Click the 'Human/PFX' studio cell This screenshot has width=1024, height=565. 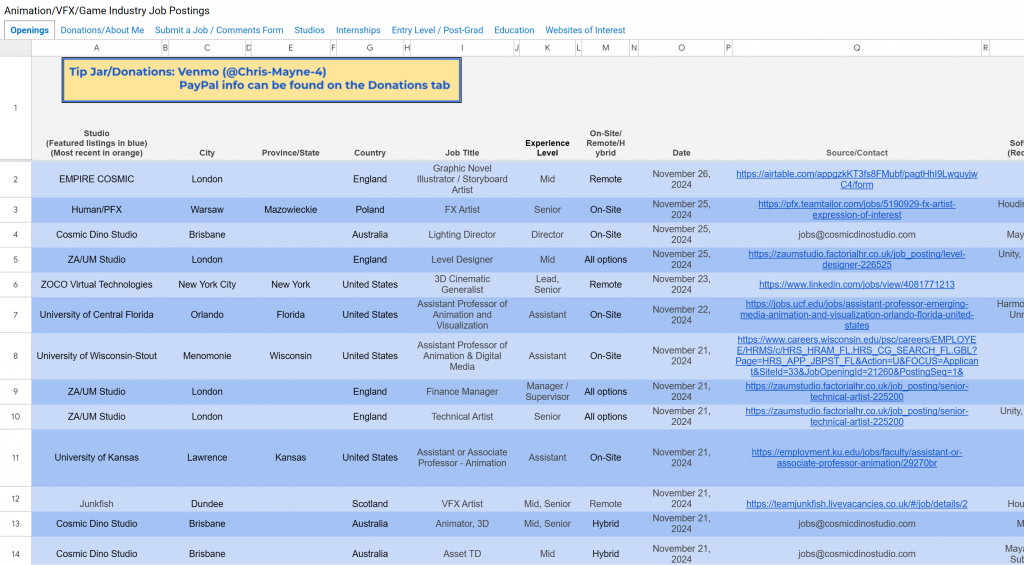97,210
